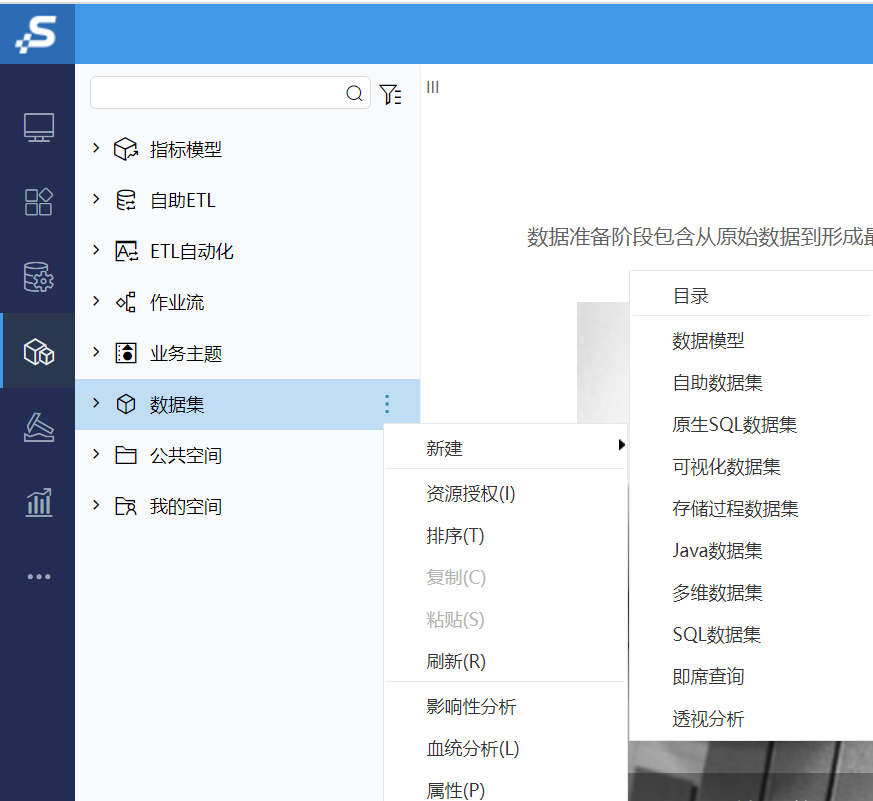Choose 新建 in the context menu
The height and width of the screenshot is (801, 873).
(x=444, y=449)
